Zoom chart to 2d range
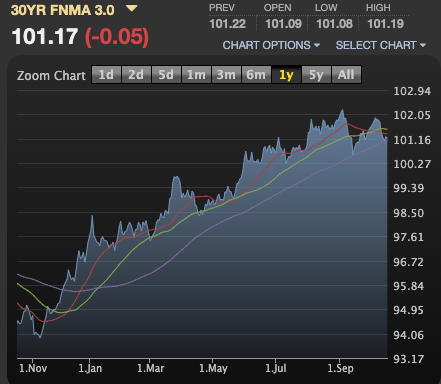The image size is (441, 384). pos(136,74)
